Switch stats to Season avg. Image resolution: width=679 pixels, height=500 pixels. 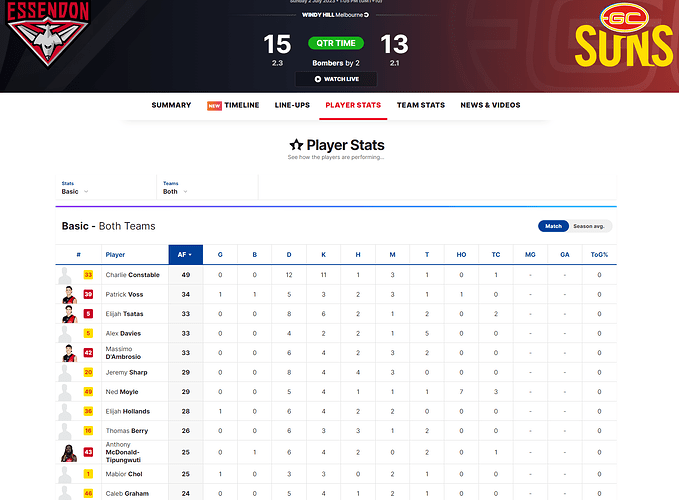click(588, 226)
